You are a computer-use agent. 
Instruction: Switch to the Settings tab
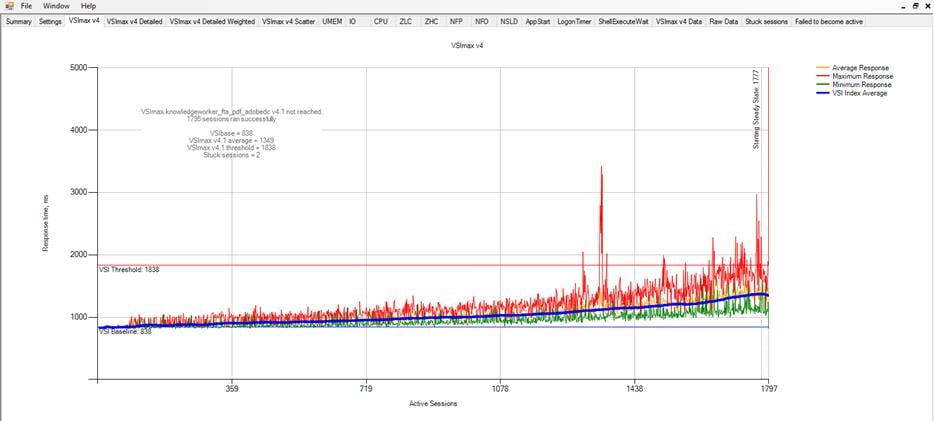click(50, 21)
